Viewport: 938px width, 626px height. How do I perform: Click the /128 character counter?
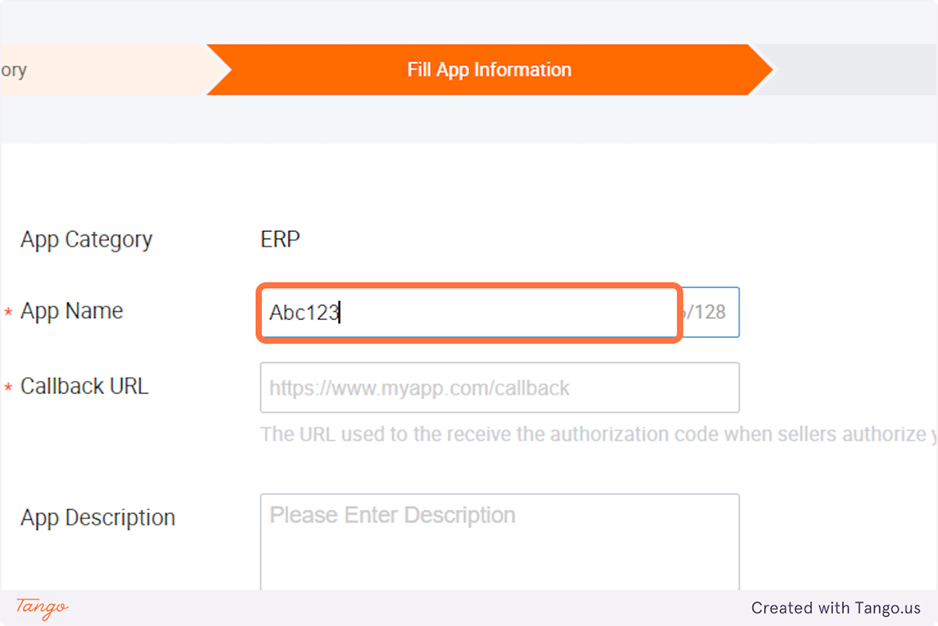coord(708,312)
